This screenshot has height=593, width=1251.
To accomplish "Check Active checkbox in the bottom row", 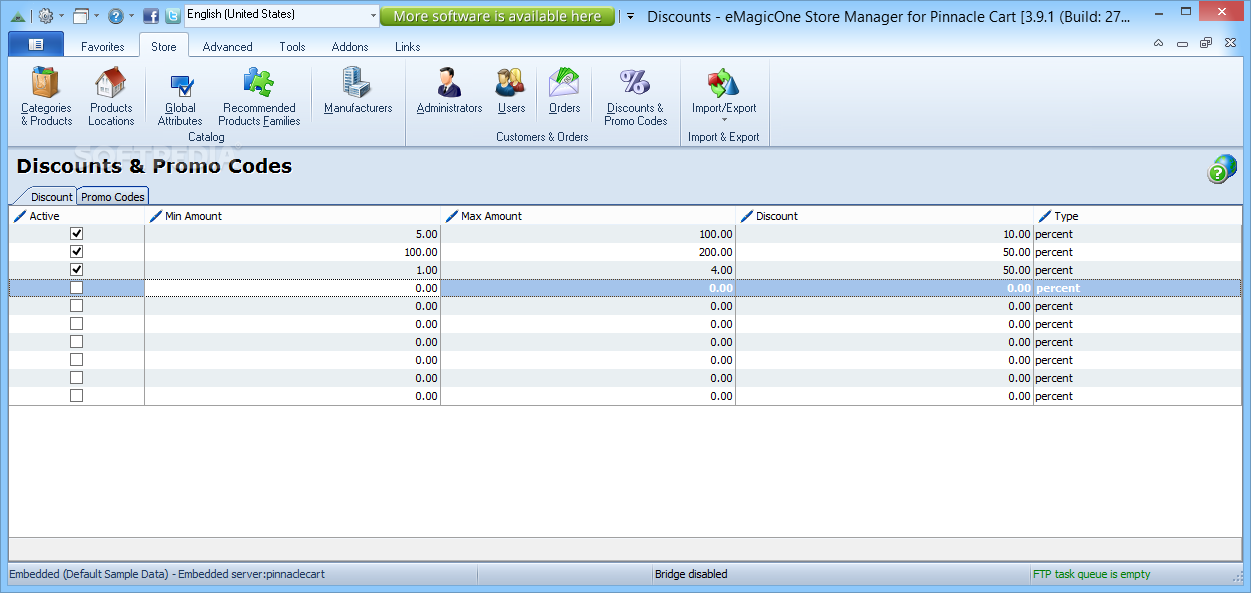I will coord(77,395).
